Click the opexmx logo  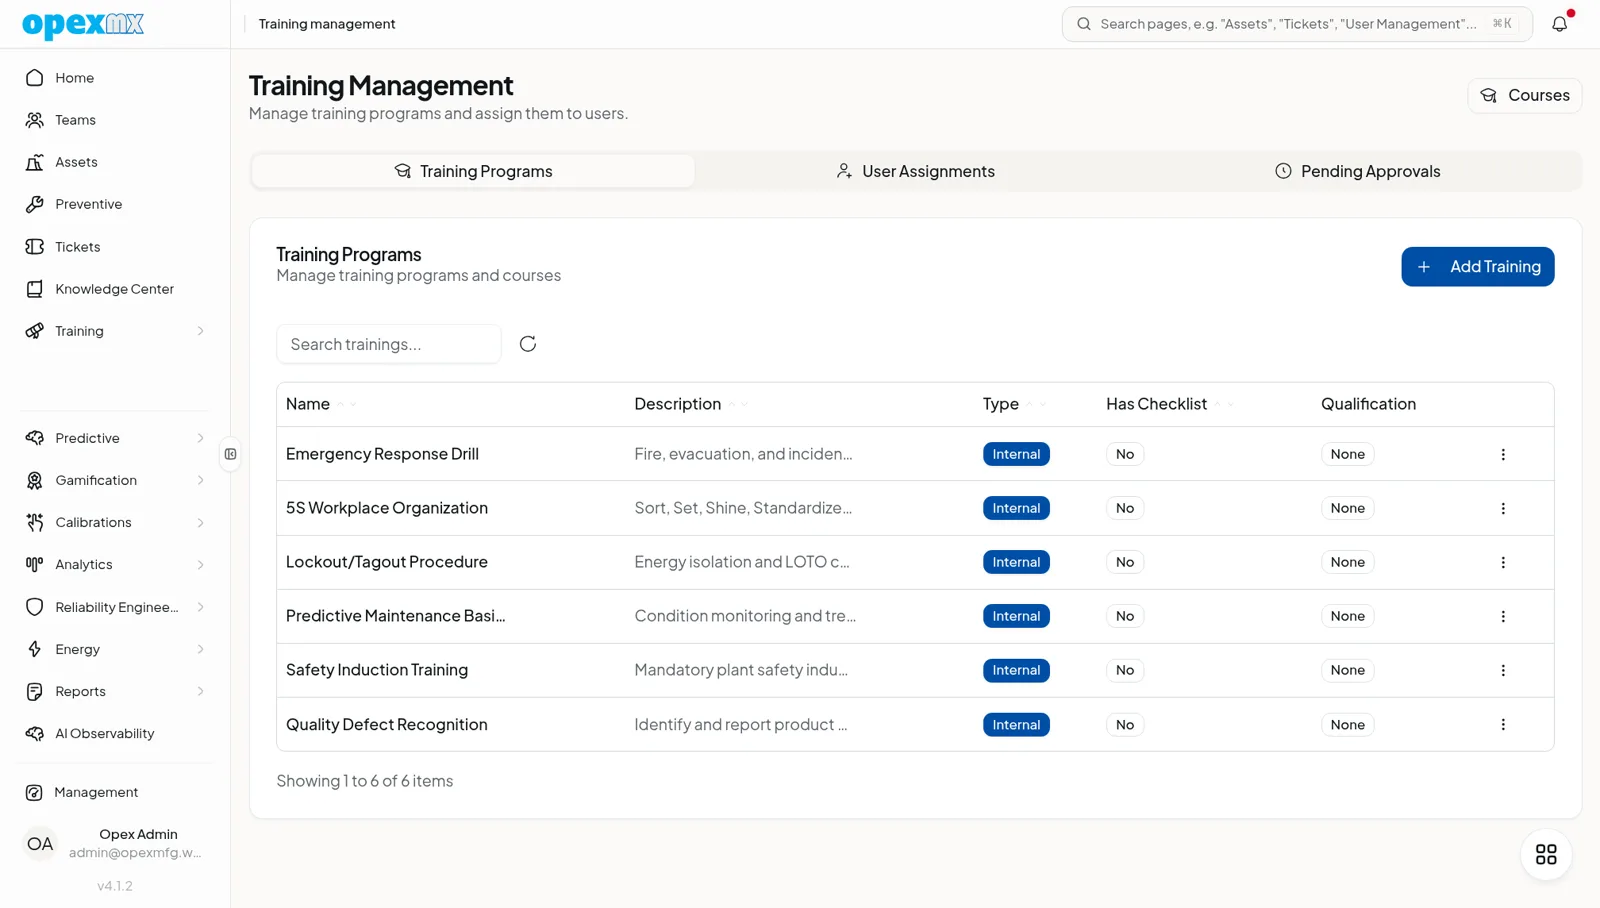click(x=83, y=24)
